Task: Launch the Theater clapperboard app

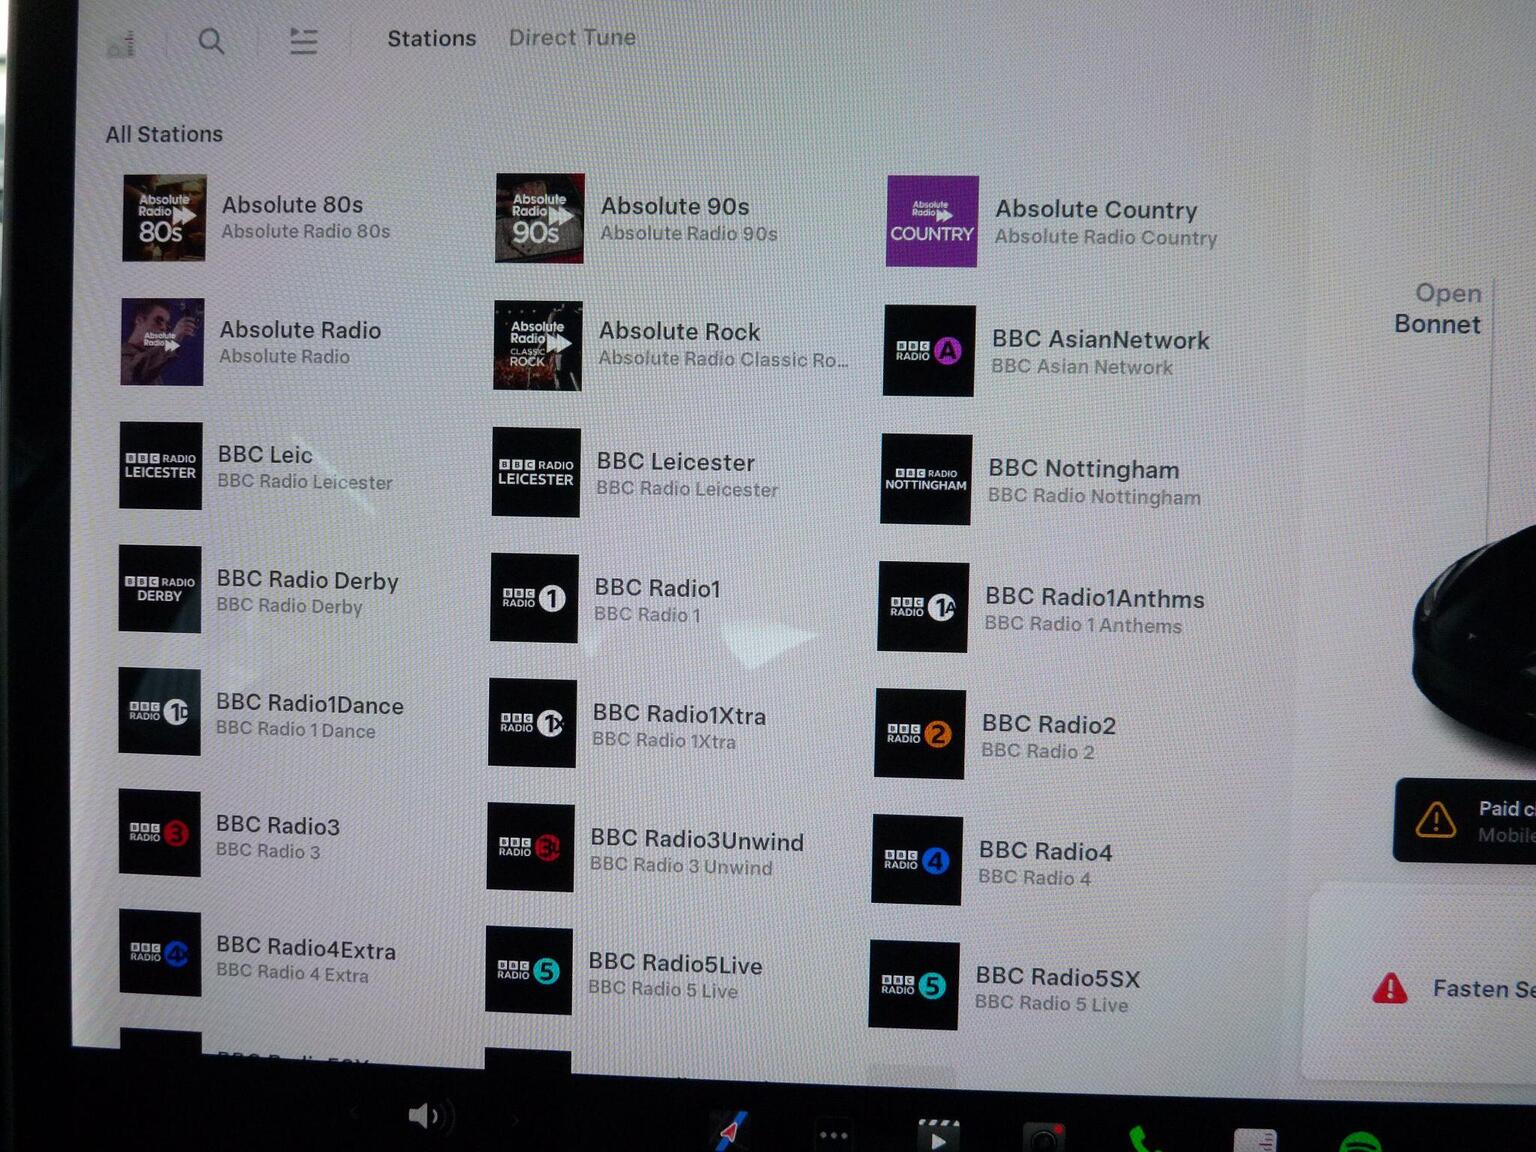Action: (938, 1136)
